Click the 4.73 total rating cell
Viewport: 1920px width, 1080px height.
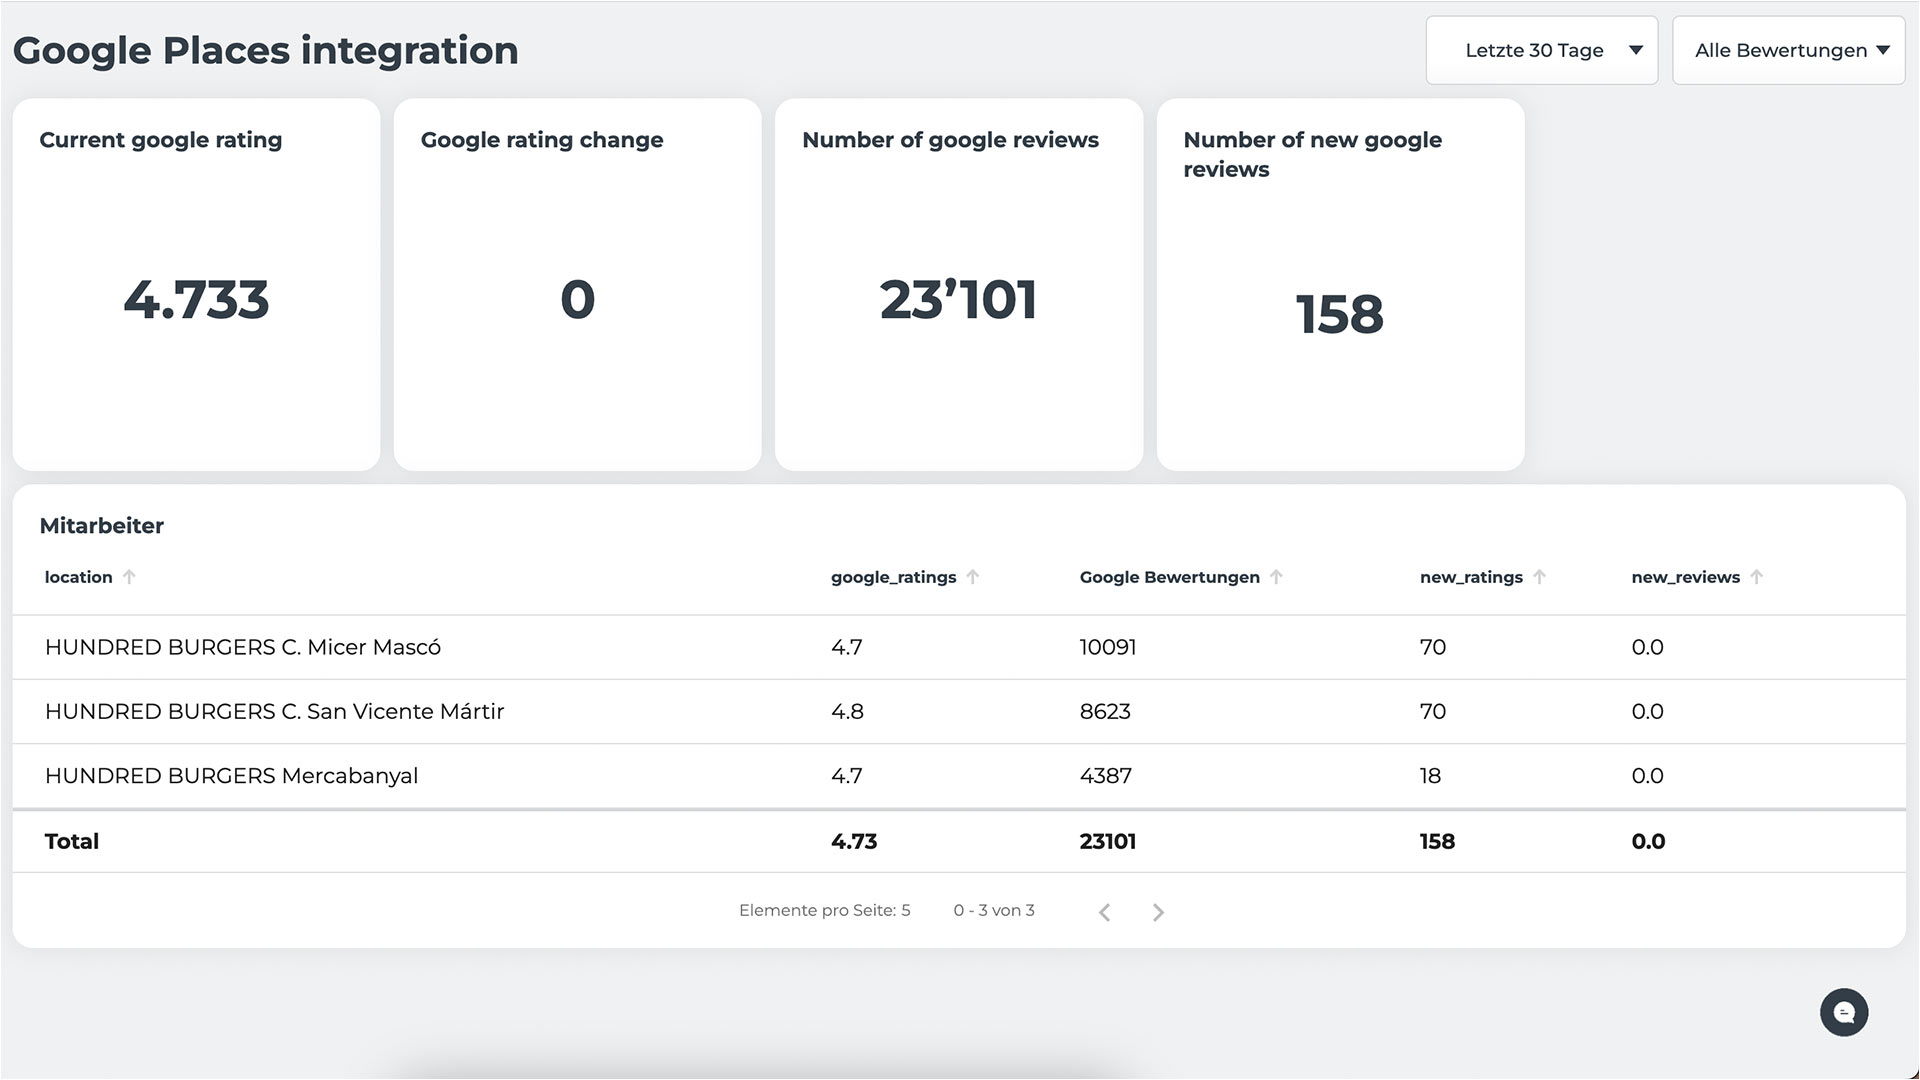(854, 841)
